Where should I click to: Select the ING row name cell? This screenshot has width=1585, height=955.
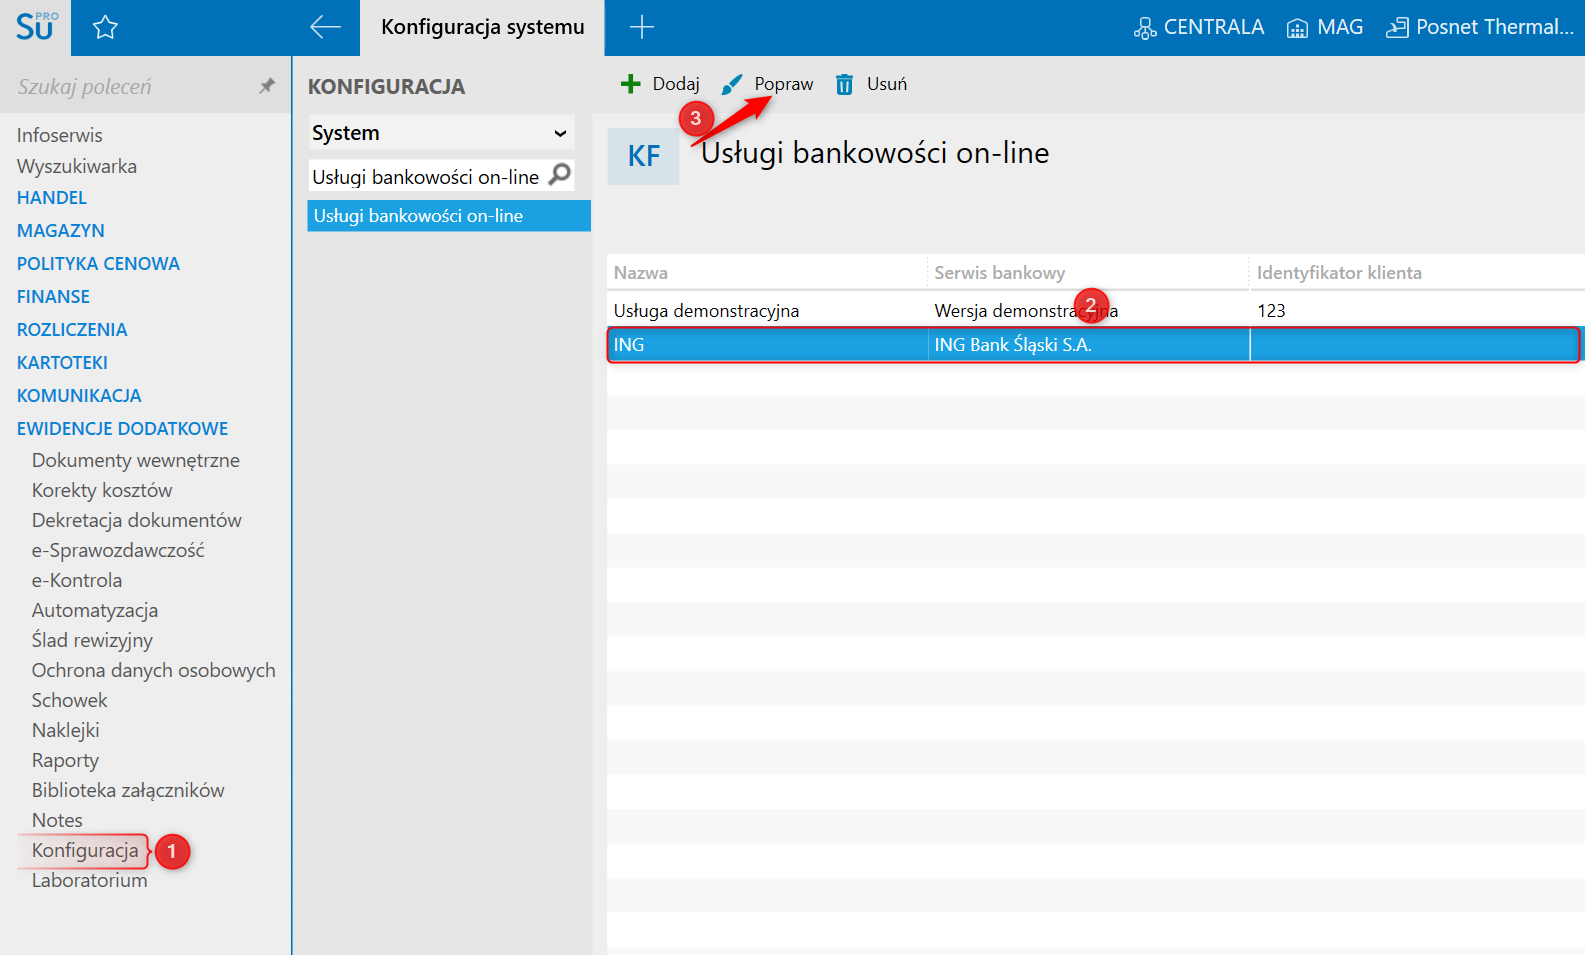pyautogui.click(x=767, y=345)
